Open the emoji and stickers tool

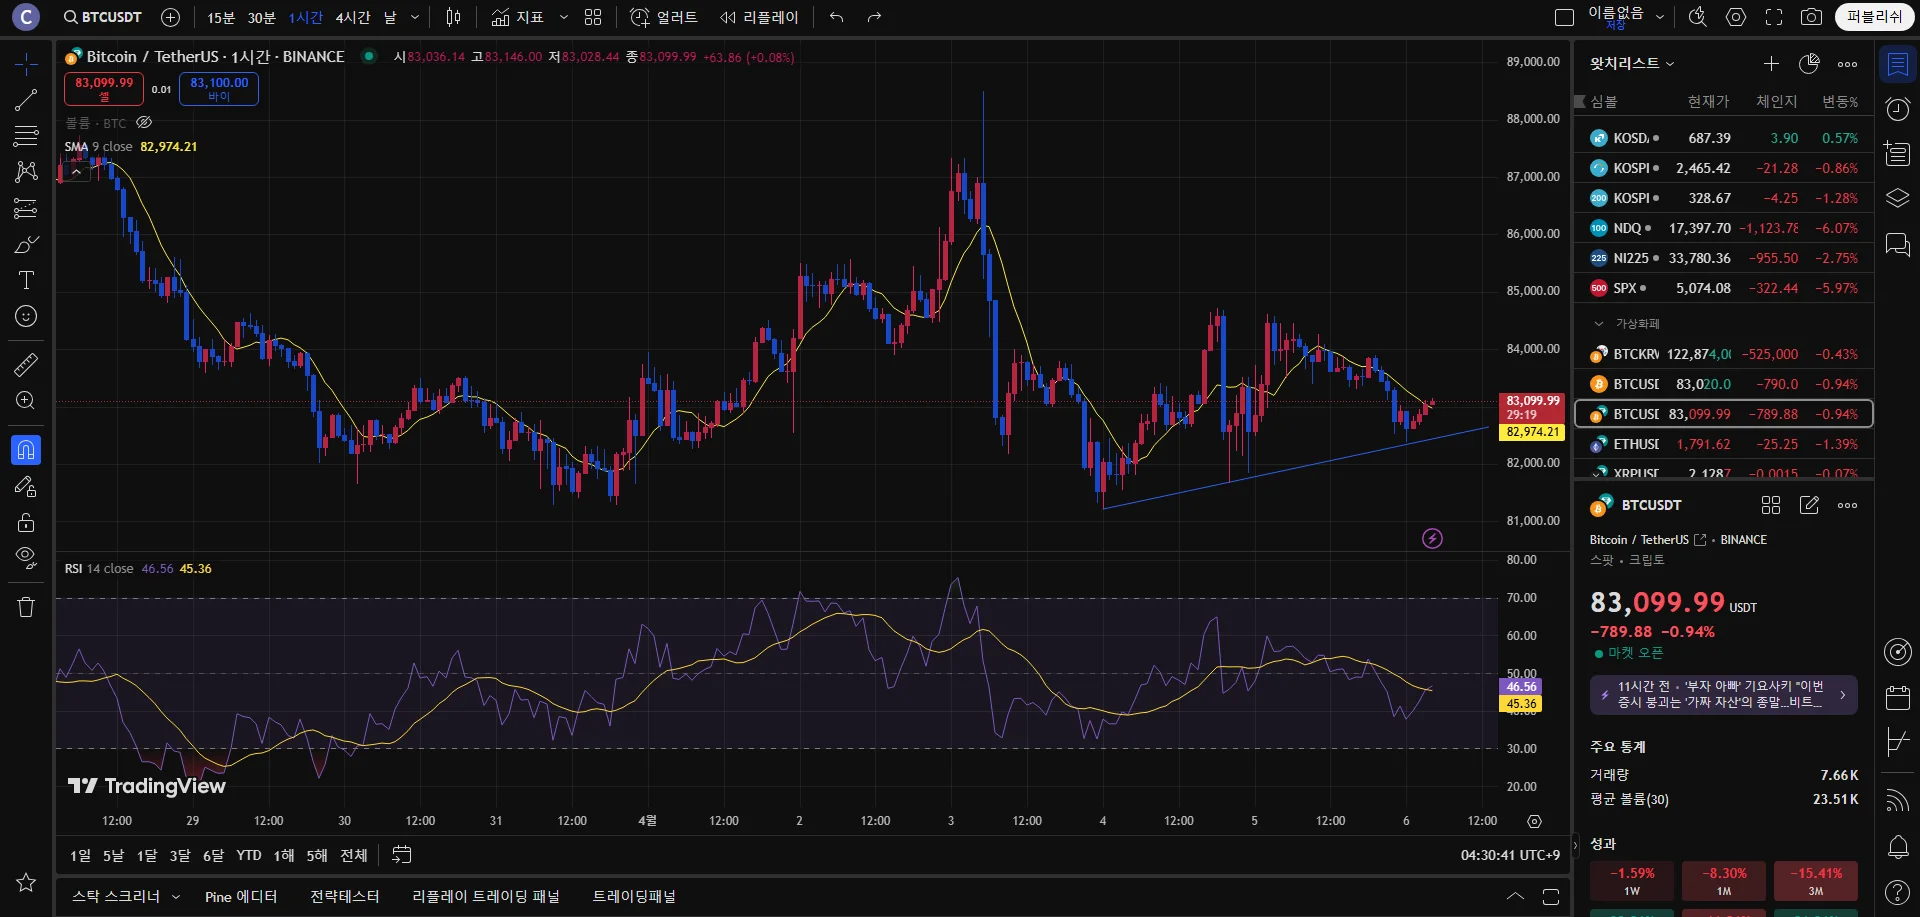(26, 316)
